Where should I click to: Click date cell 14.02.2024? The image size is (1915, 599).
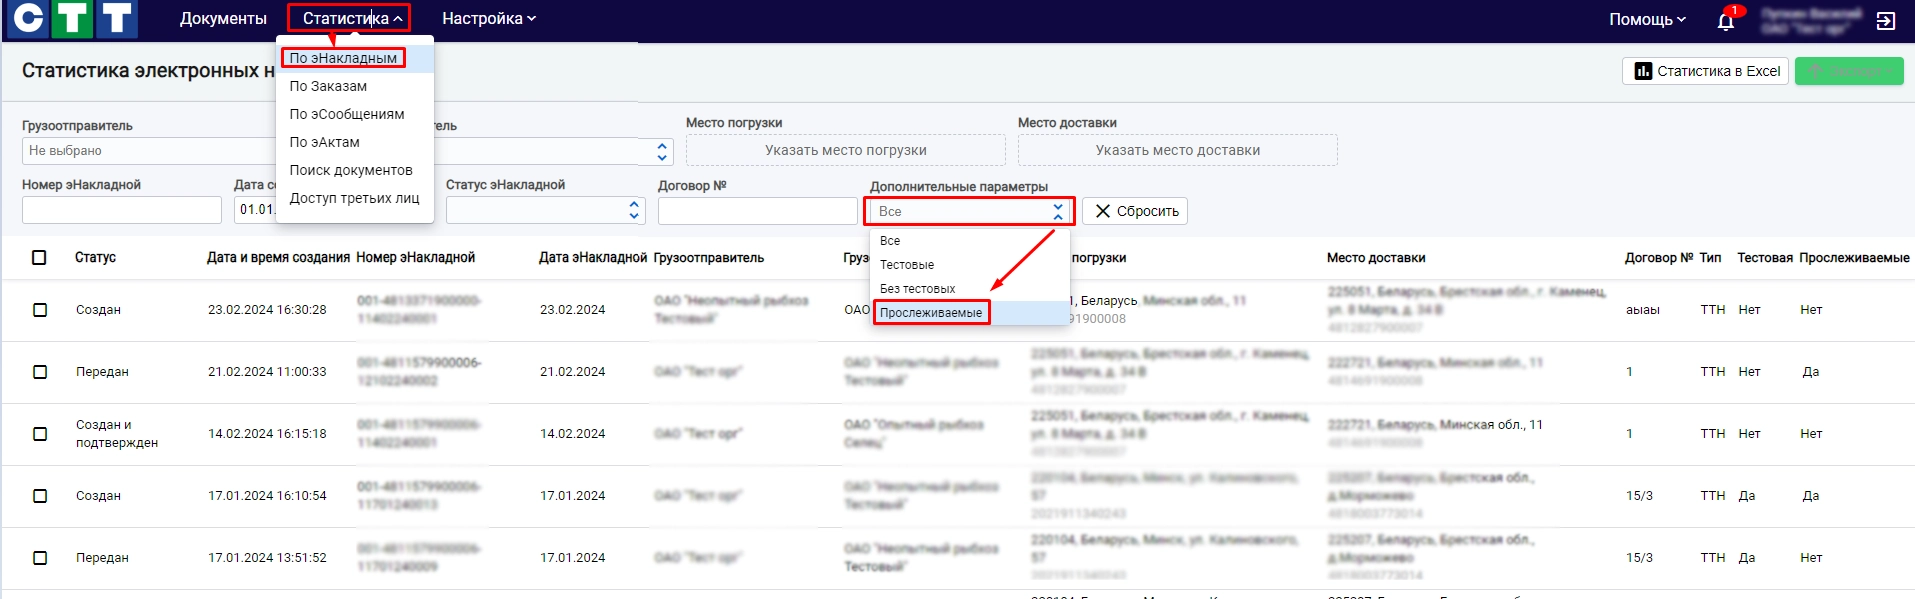pos(572,434)
